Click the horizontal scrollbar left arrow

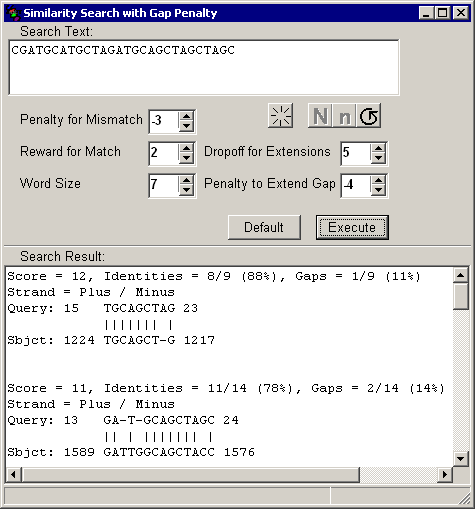[x=14, y=474]
